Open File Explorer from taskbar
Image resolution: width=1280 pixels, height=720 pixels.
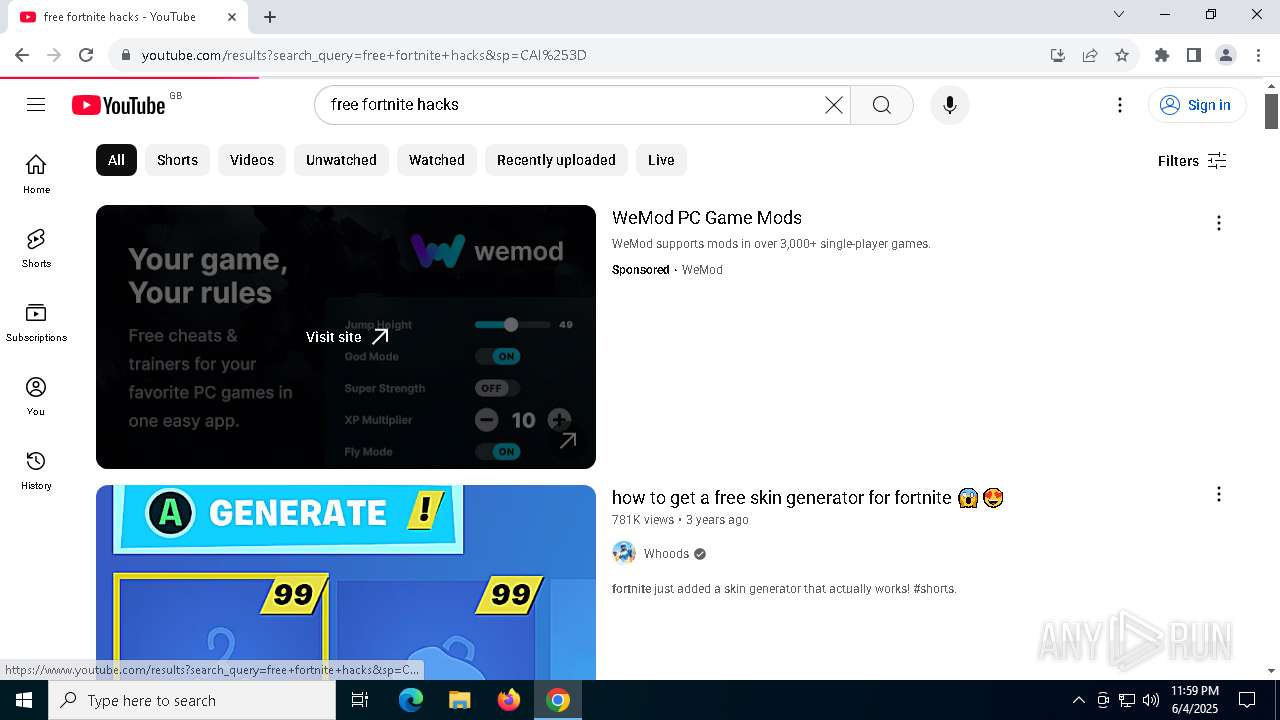coord(459,700)
